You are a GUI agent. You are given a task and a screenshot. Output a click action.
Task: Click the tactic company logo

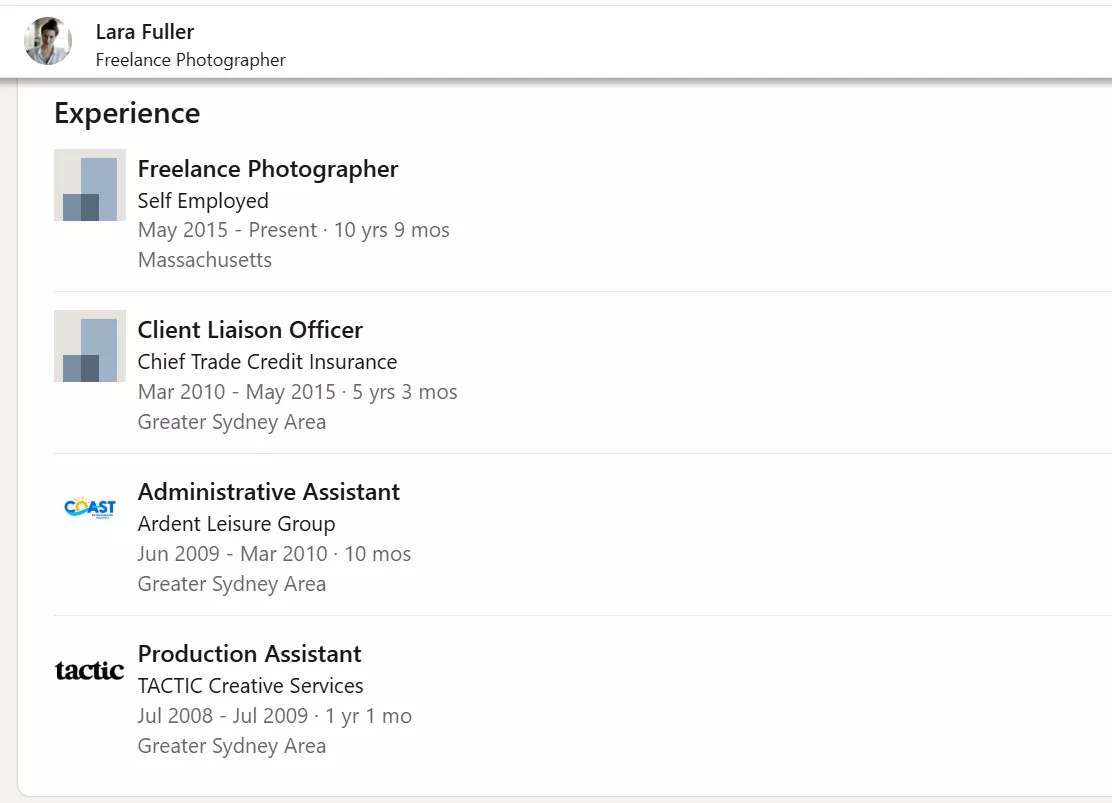coord(90,670)
